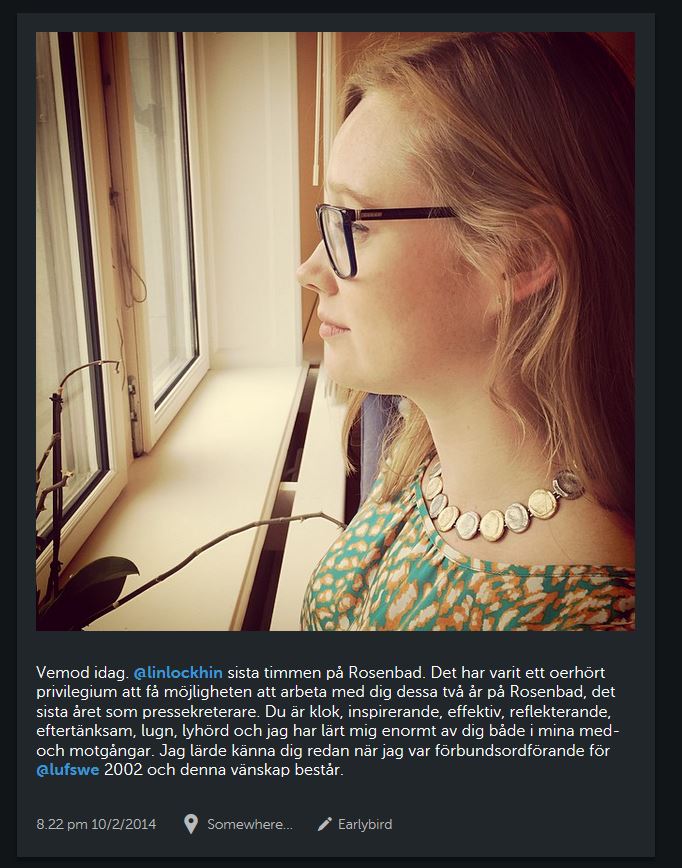Click the woman's ear in the photo
682x868 pixels.
534,268
